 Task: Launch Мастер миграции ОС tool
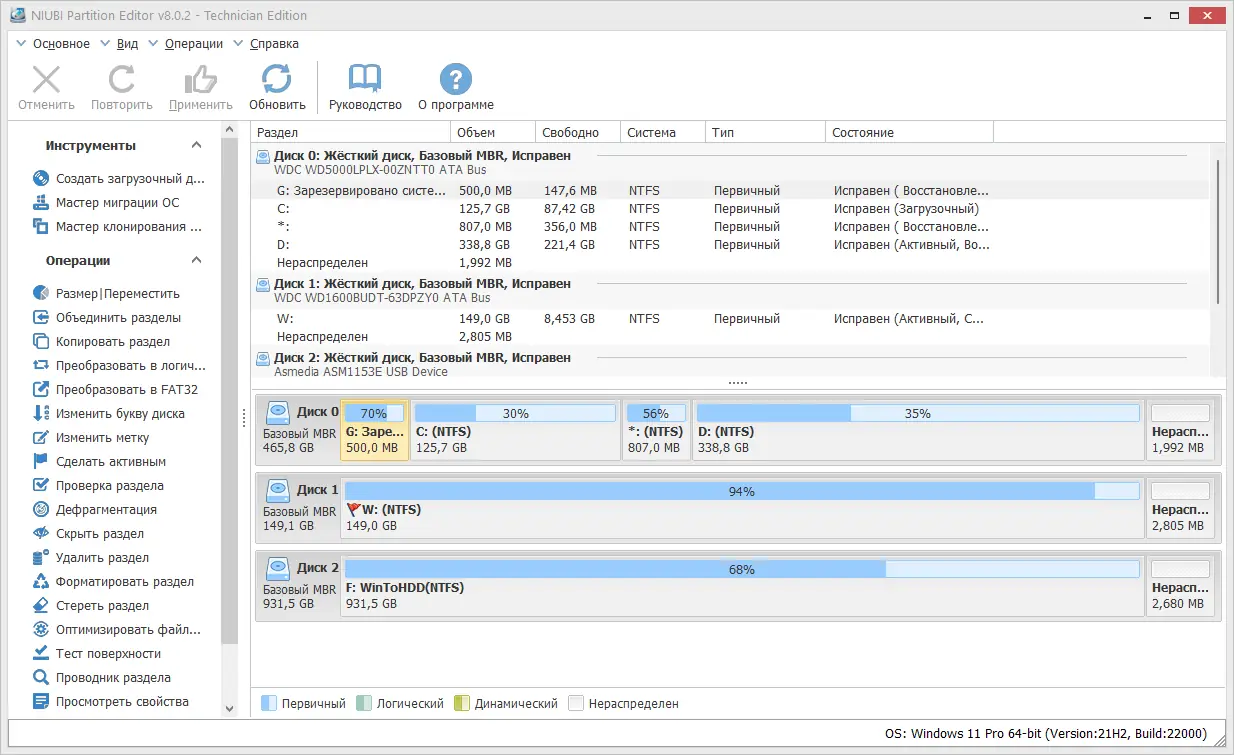117,203
